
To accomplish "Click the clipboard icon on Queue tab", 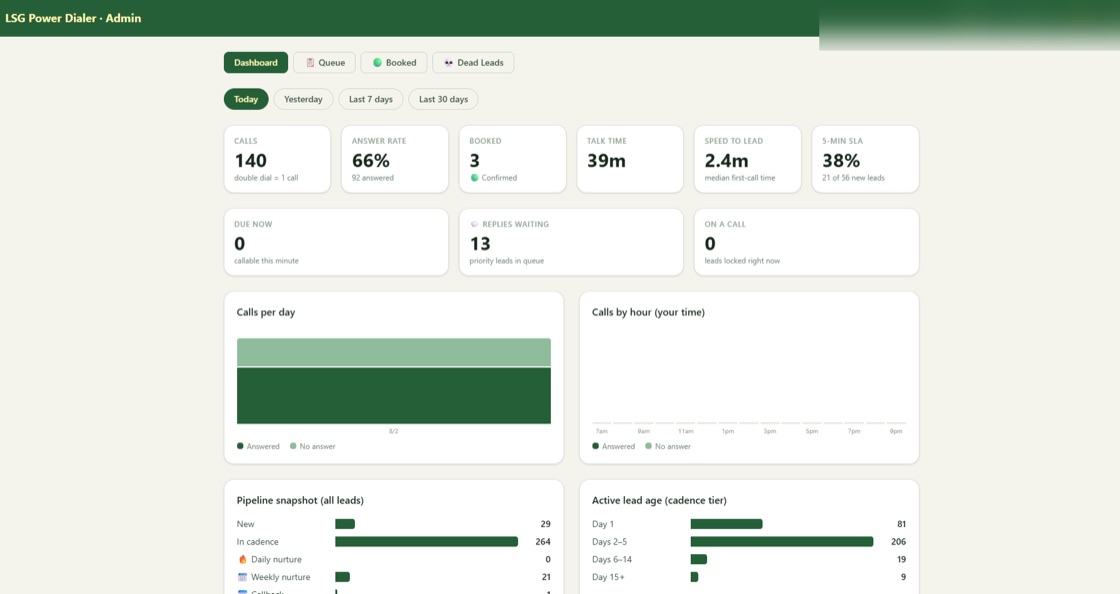I will [310, 63].
